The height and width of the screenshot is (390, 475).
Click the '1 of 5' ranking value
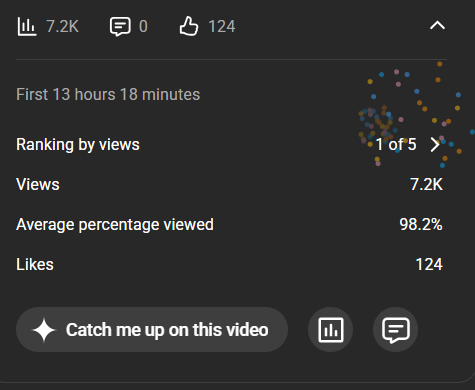(x=396, y=145)
